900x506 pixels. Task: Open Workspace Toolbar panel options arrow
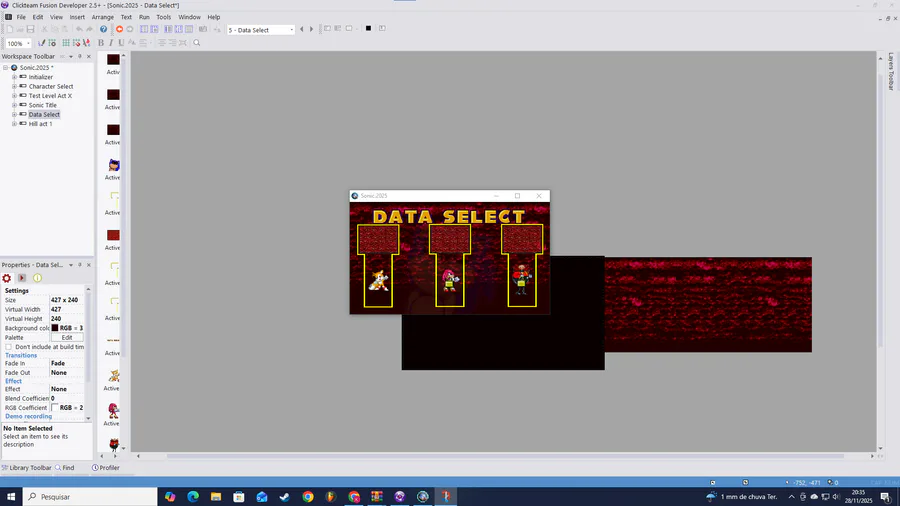point(71,57)
